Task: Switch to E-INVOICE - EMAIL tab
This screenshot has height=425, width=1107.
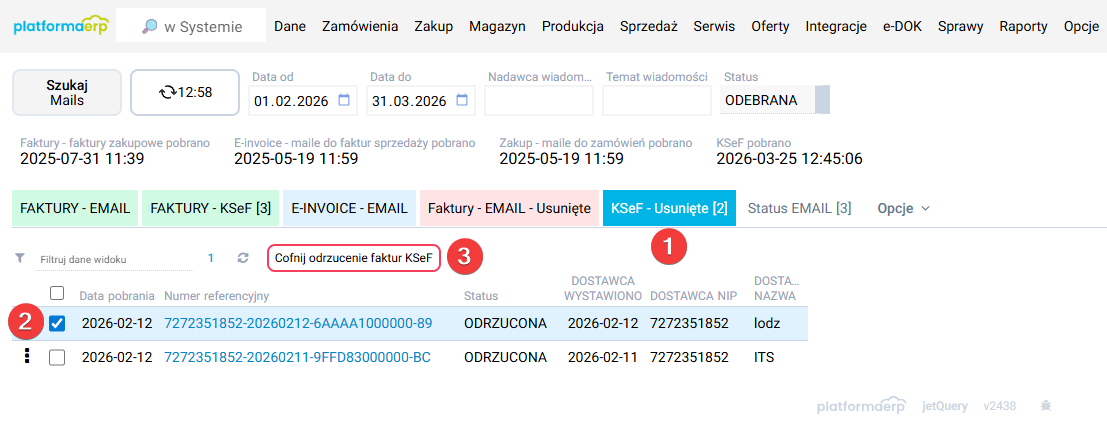Action: coord(349,208)
